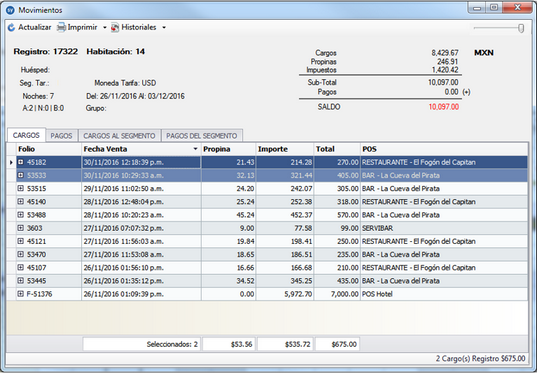Viewport: 537px width, 374px height.
Task: Expand folio 45182 row
Action: click(x=21, y=162)
